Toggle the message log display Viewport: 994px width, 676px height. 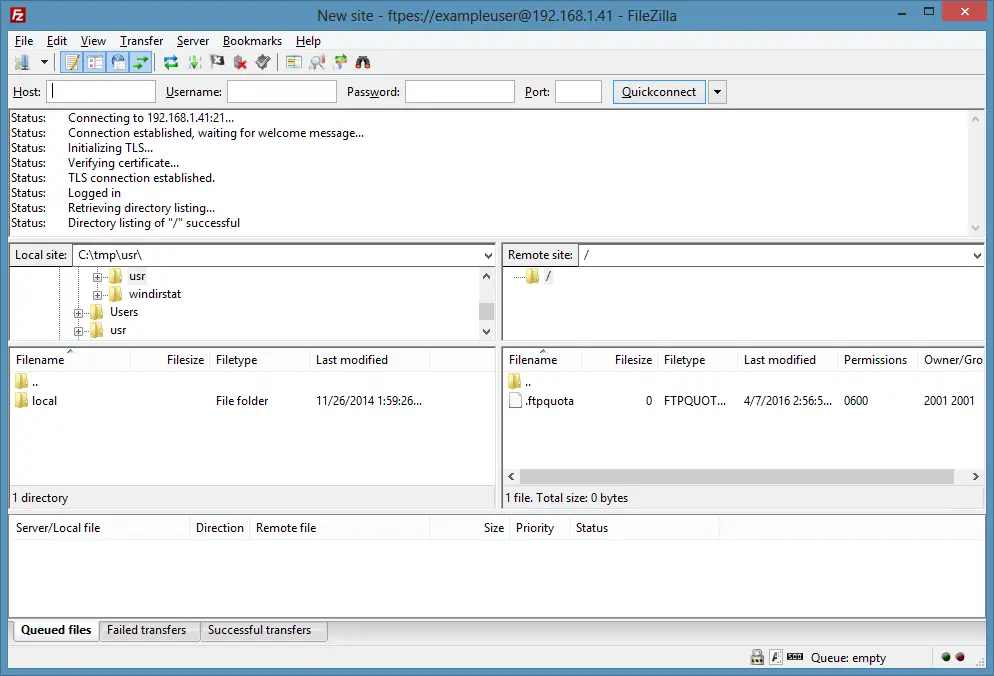72,62
